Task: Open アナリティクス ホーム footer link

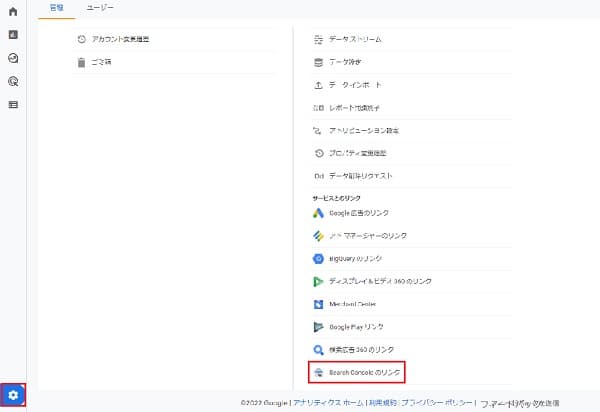Action: (x=328, y=402)
